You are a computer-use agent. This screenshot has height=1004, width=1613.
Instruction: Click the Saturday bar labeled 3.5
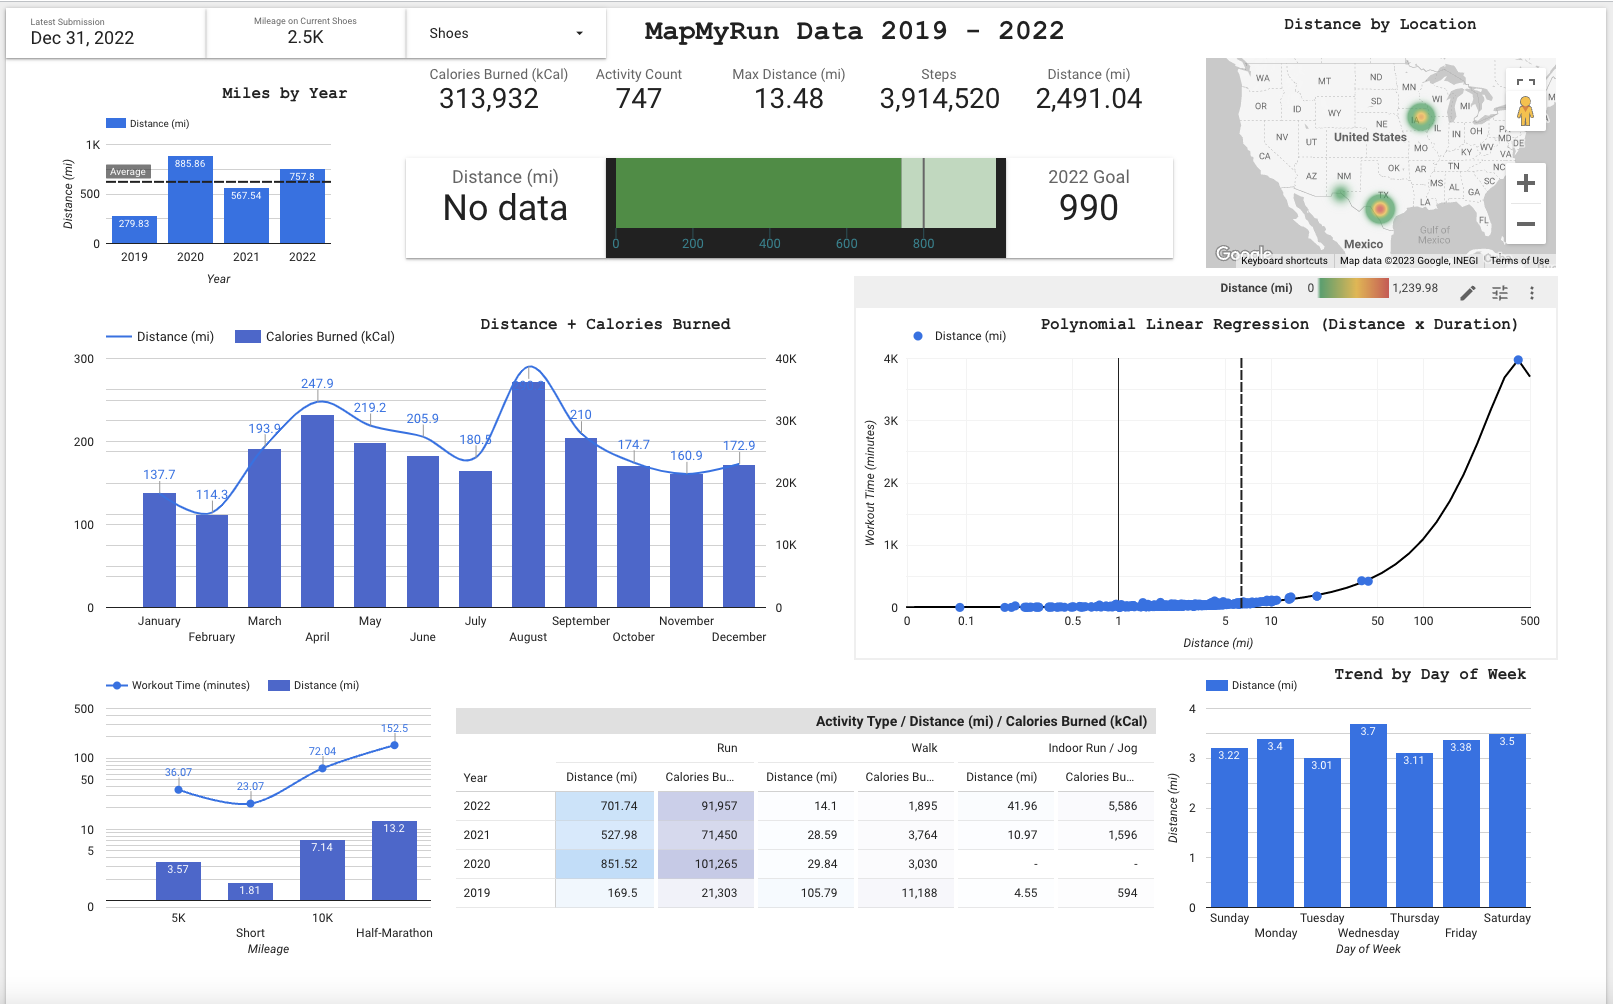pyautogui.click(x=1507, y=821)
